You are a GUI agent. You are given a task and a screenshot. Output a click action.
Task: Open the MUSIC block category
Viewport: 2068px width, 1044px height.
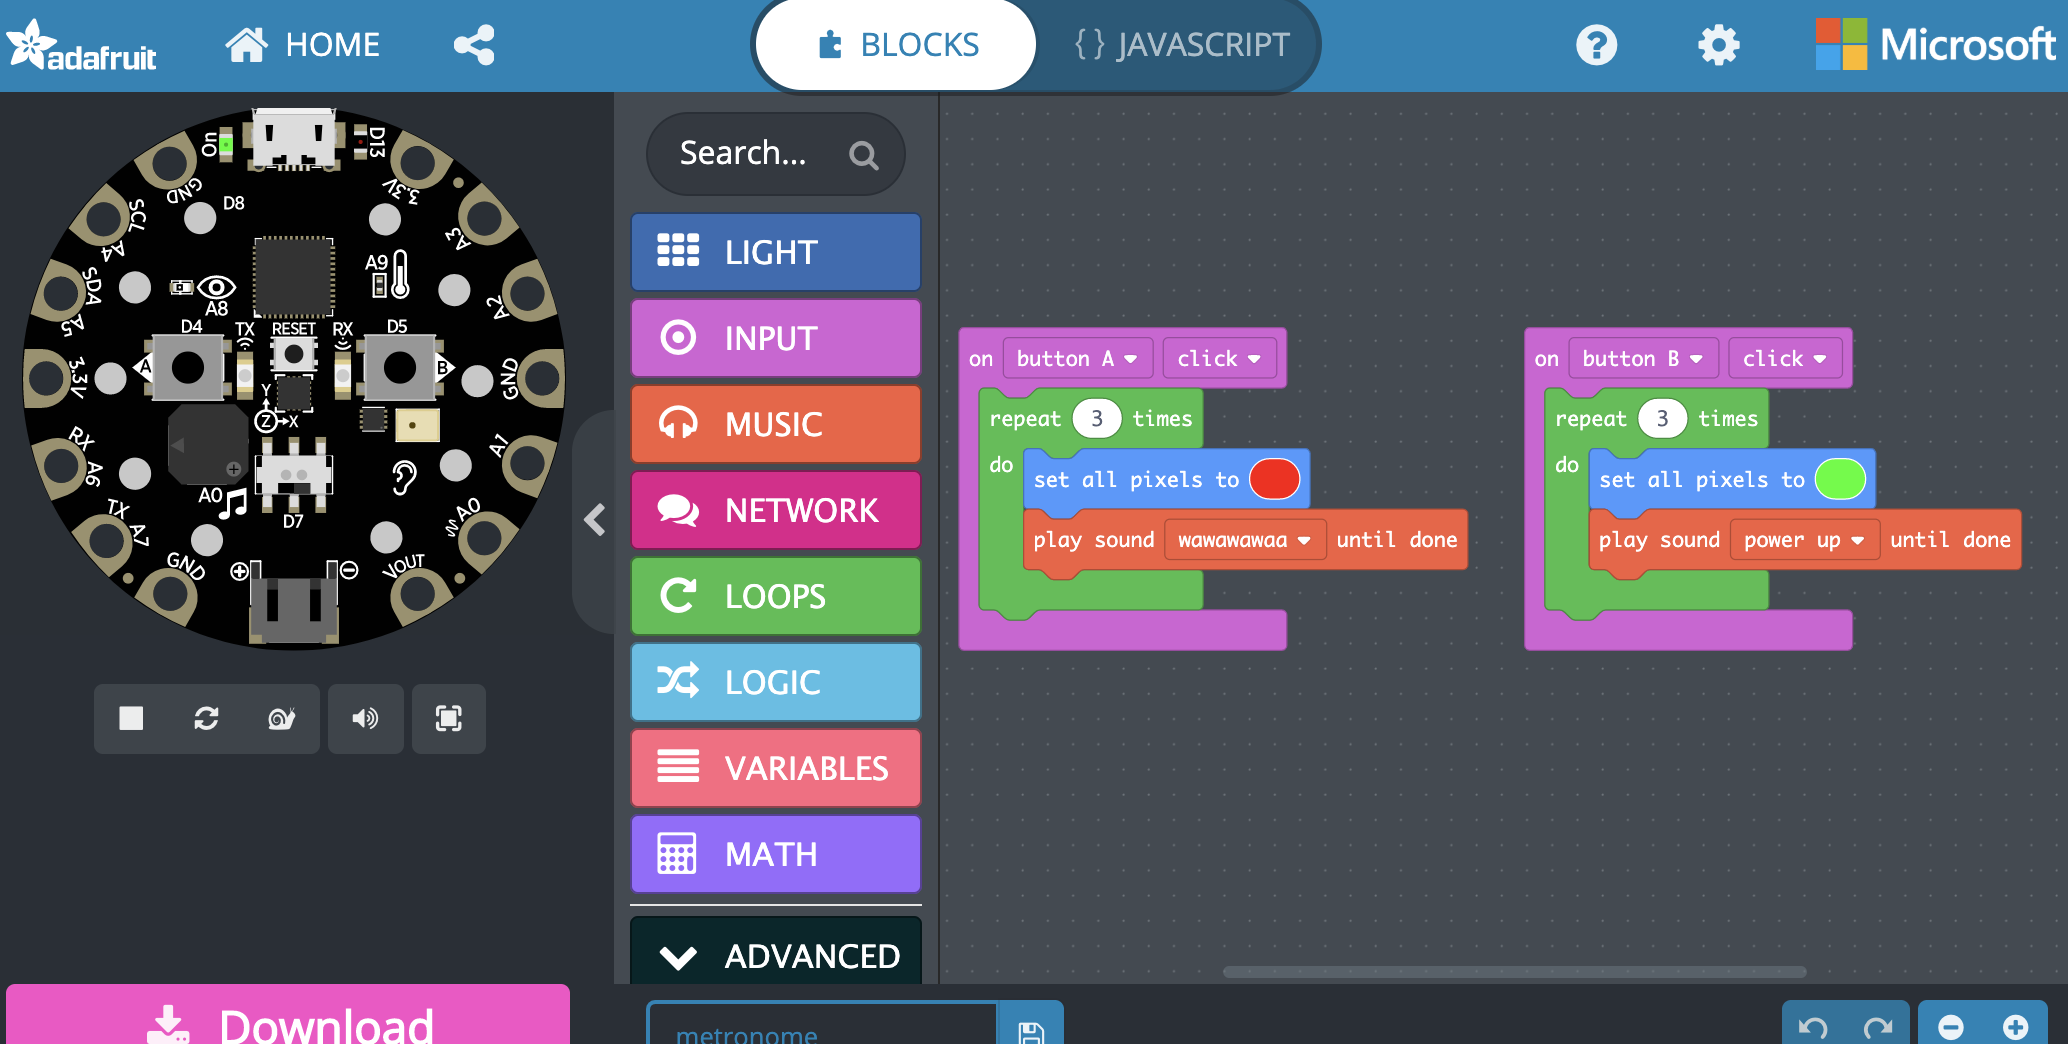[776, 424]
